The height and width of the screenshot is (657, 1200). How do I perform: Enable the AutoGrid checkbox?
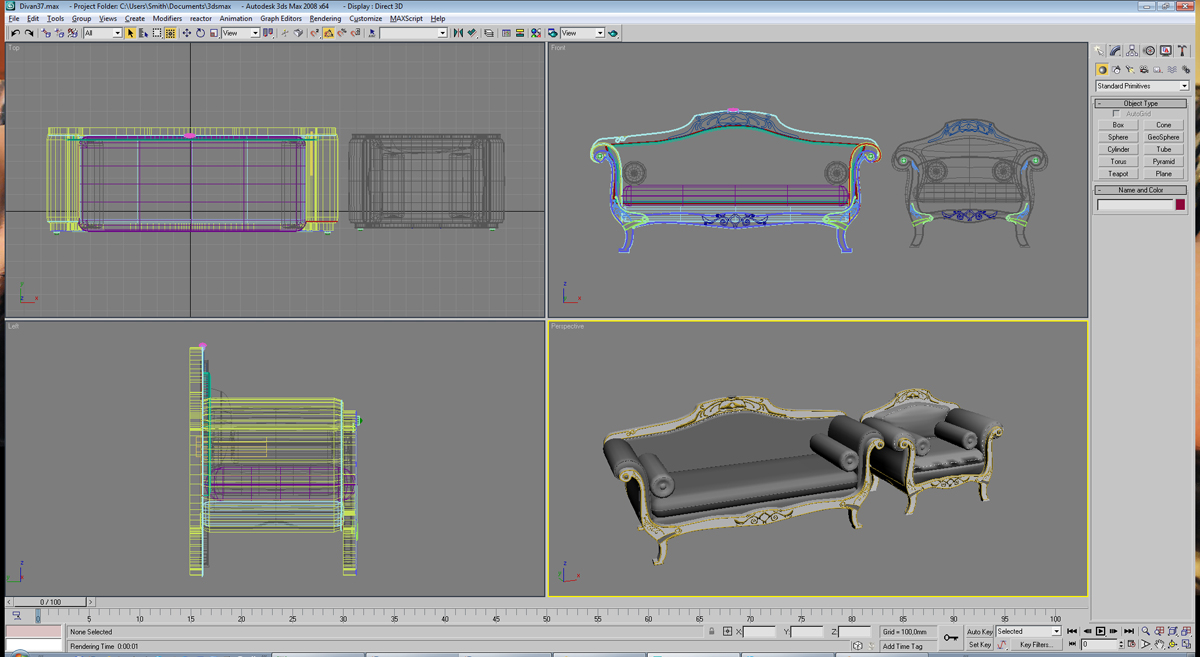click(x=1116, y=114)
